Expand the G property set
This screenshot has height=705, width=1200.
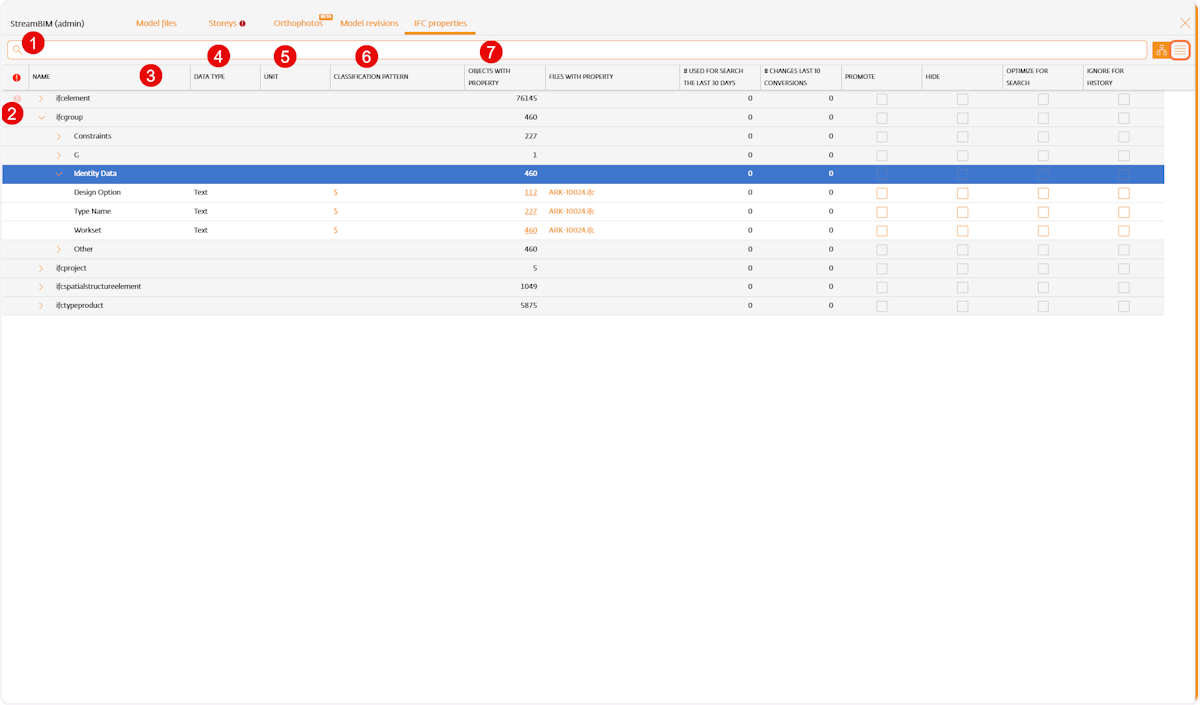[59, 155]
